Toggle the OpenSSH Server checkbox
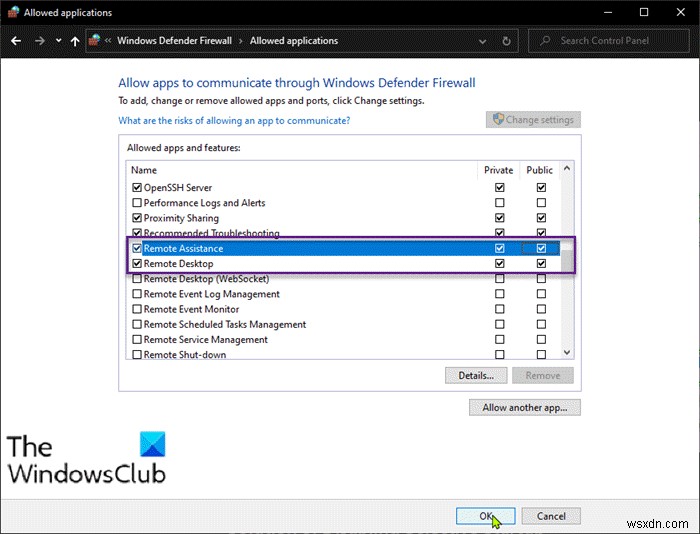 pyautogui.click(x=137, y=188)
